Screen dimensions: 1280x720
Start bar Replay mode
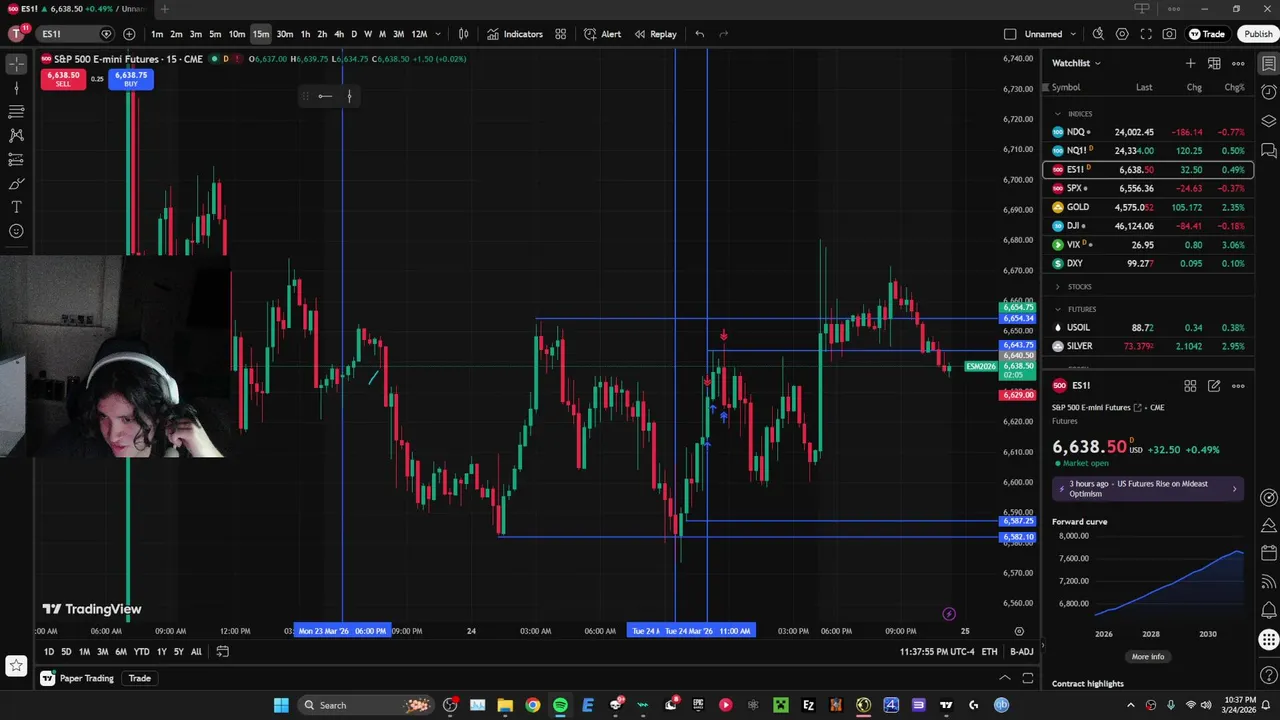click(x=655, y=34)
